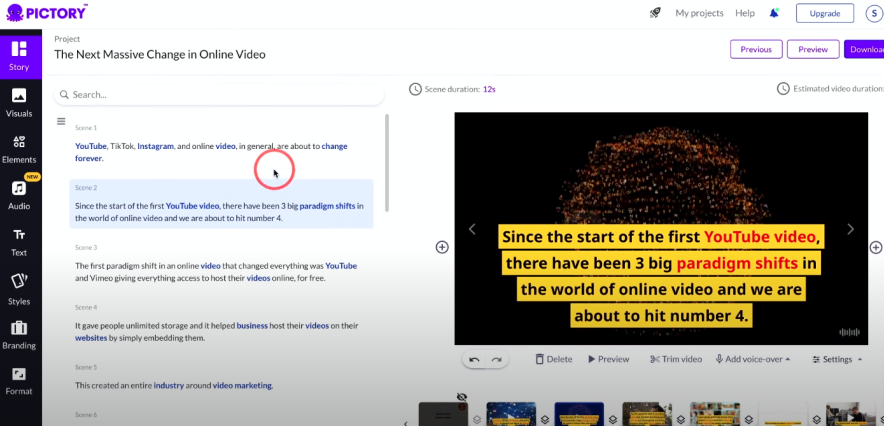Viewport: 884px width, 426px height.
Task: Click the notification bell icon
Action: [x=774, y=13]
